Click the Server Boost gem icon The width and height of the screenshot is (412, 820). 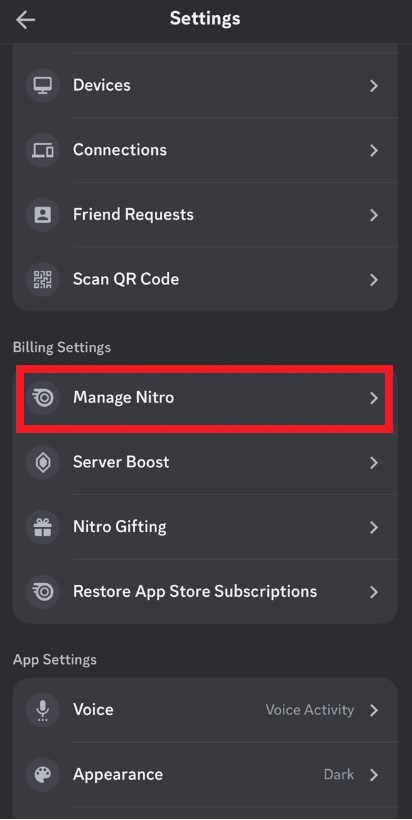tap(42, 462)
